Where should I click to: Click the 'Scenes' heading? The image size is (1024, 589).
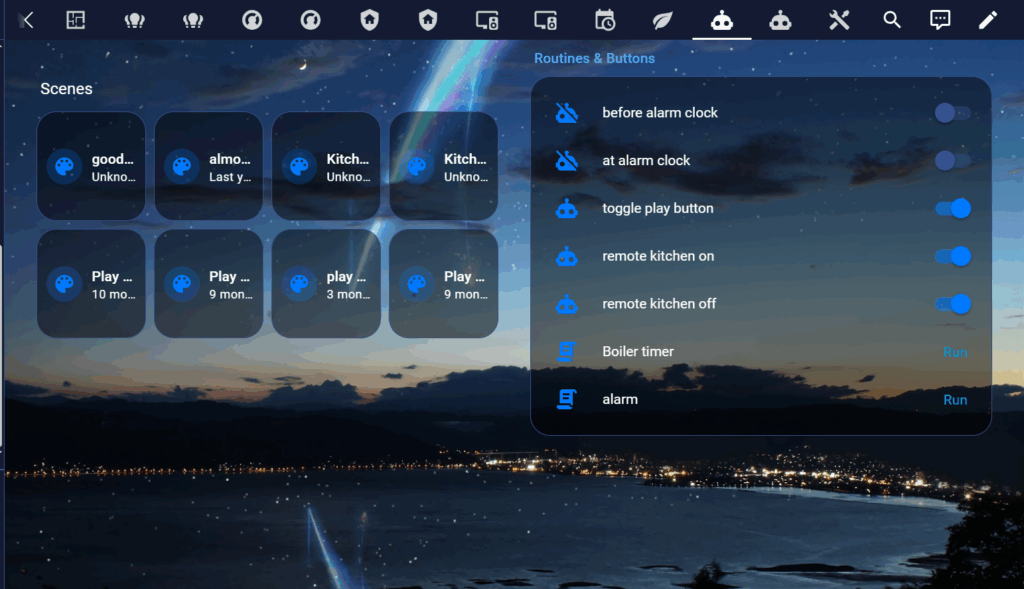pyautogui.click(x=66, y=89)
